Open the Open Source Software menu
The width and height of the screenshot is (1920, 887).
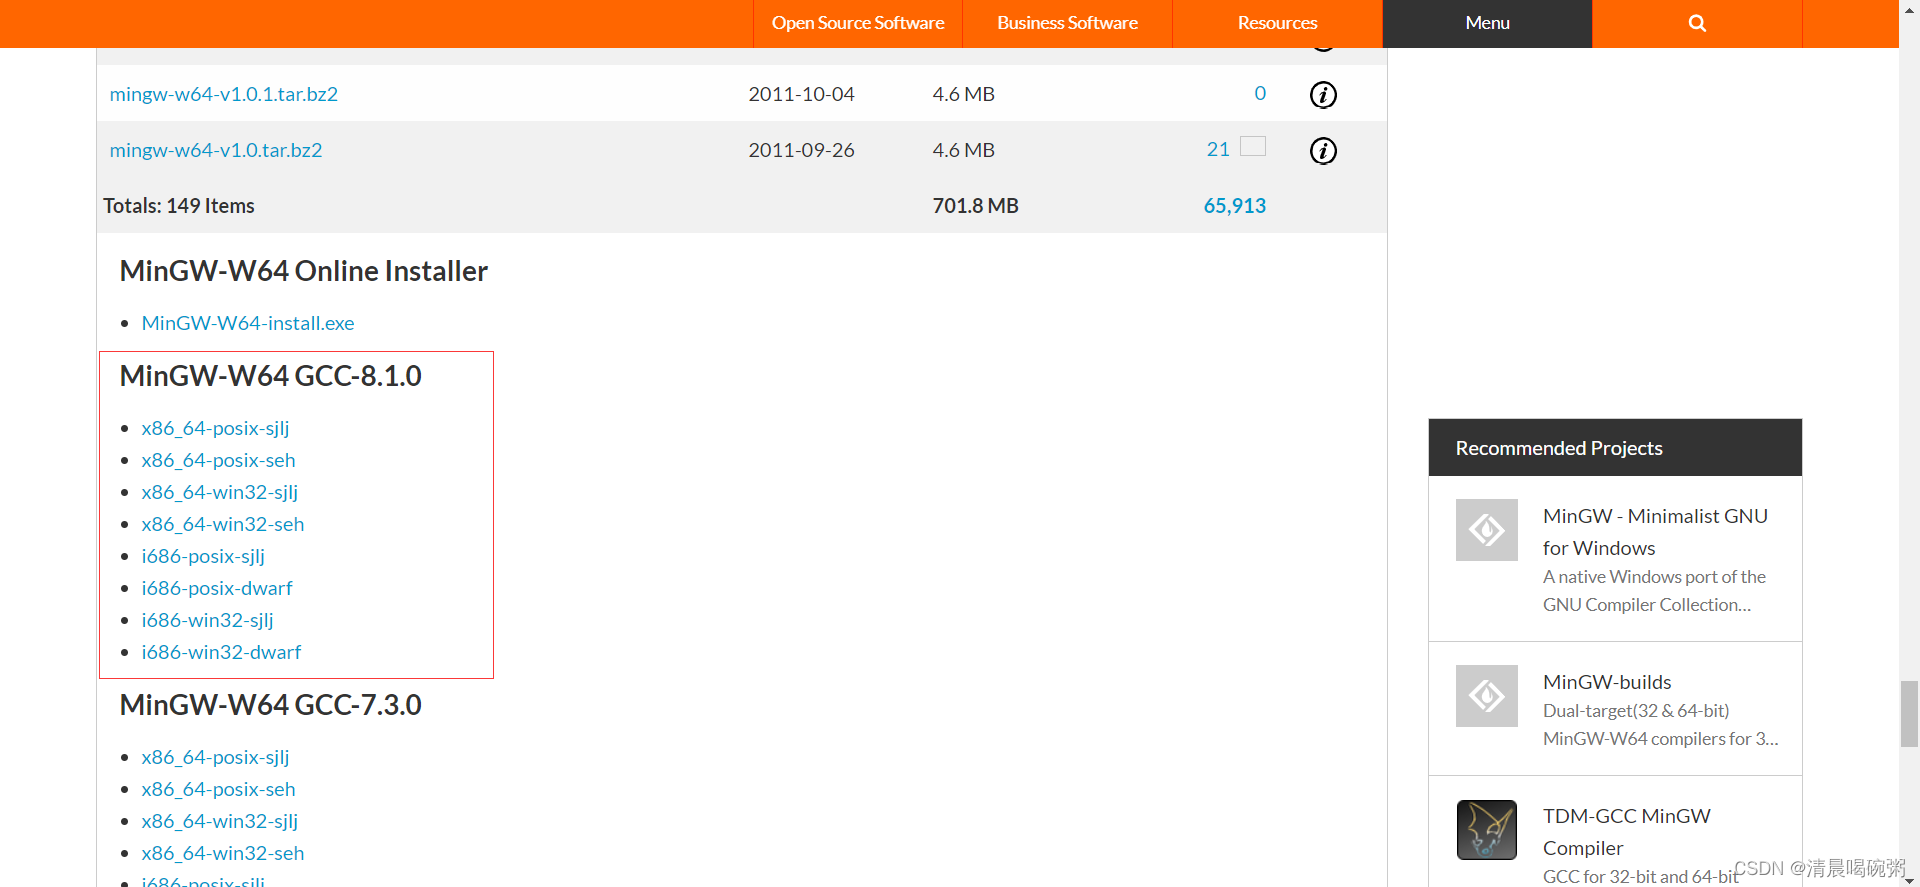(858, 23)
